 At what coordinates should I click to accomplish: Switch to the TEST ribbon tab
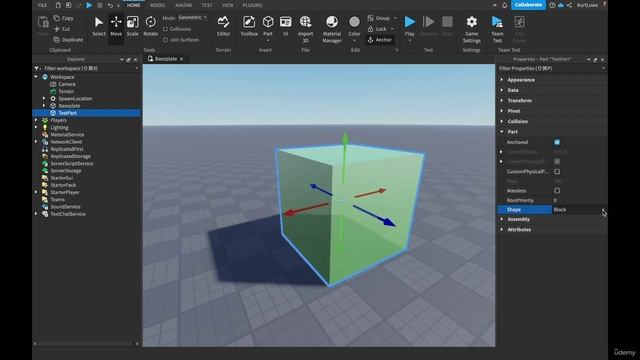tap(207, 5)
